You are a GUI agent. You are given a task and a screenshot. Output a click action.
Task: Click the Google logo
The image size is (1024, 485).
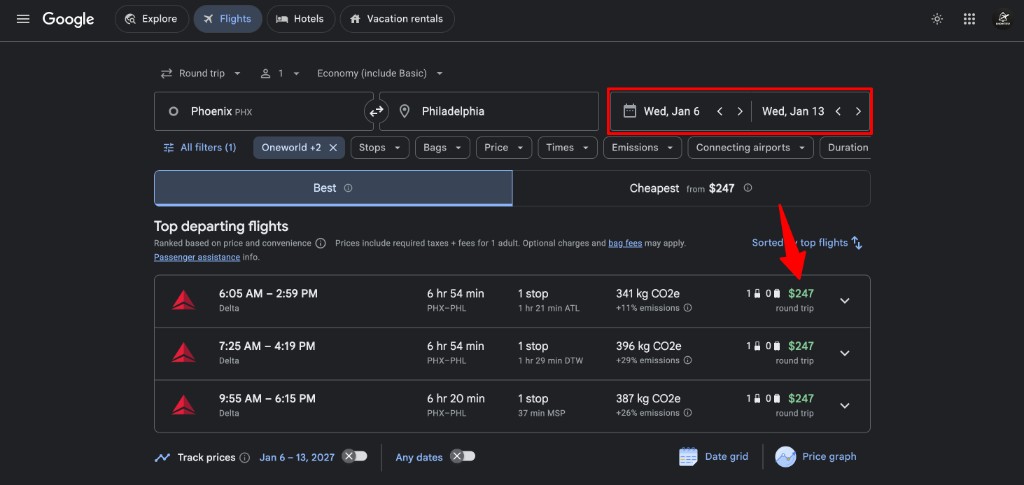coord(69,19)
